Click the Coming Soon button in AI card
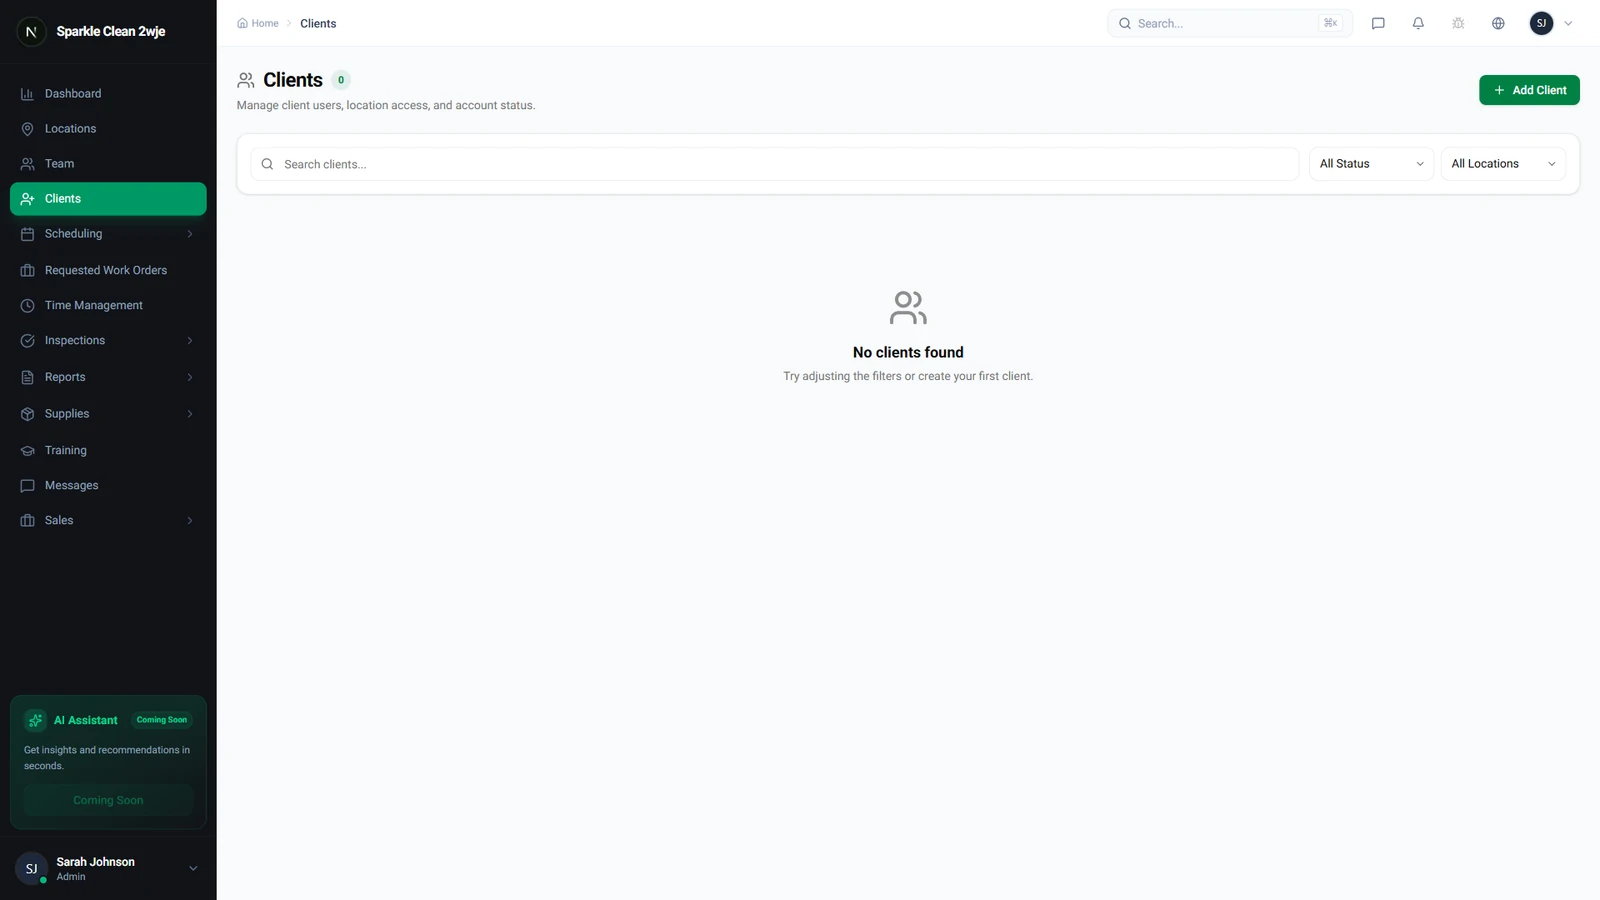 [108, 800]
